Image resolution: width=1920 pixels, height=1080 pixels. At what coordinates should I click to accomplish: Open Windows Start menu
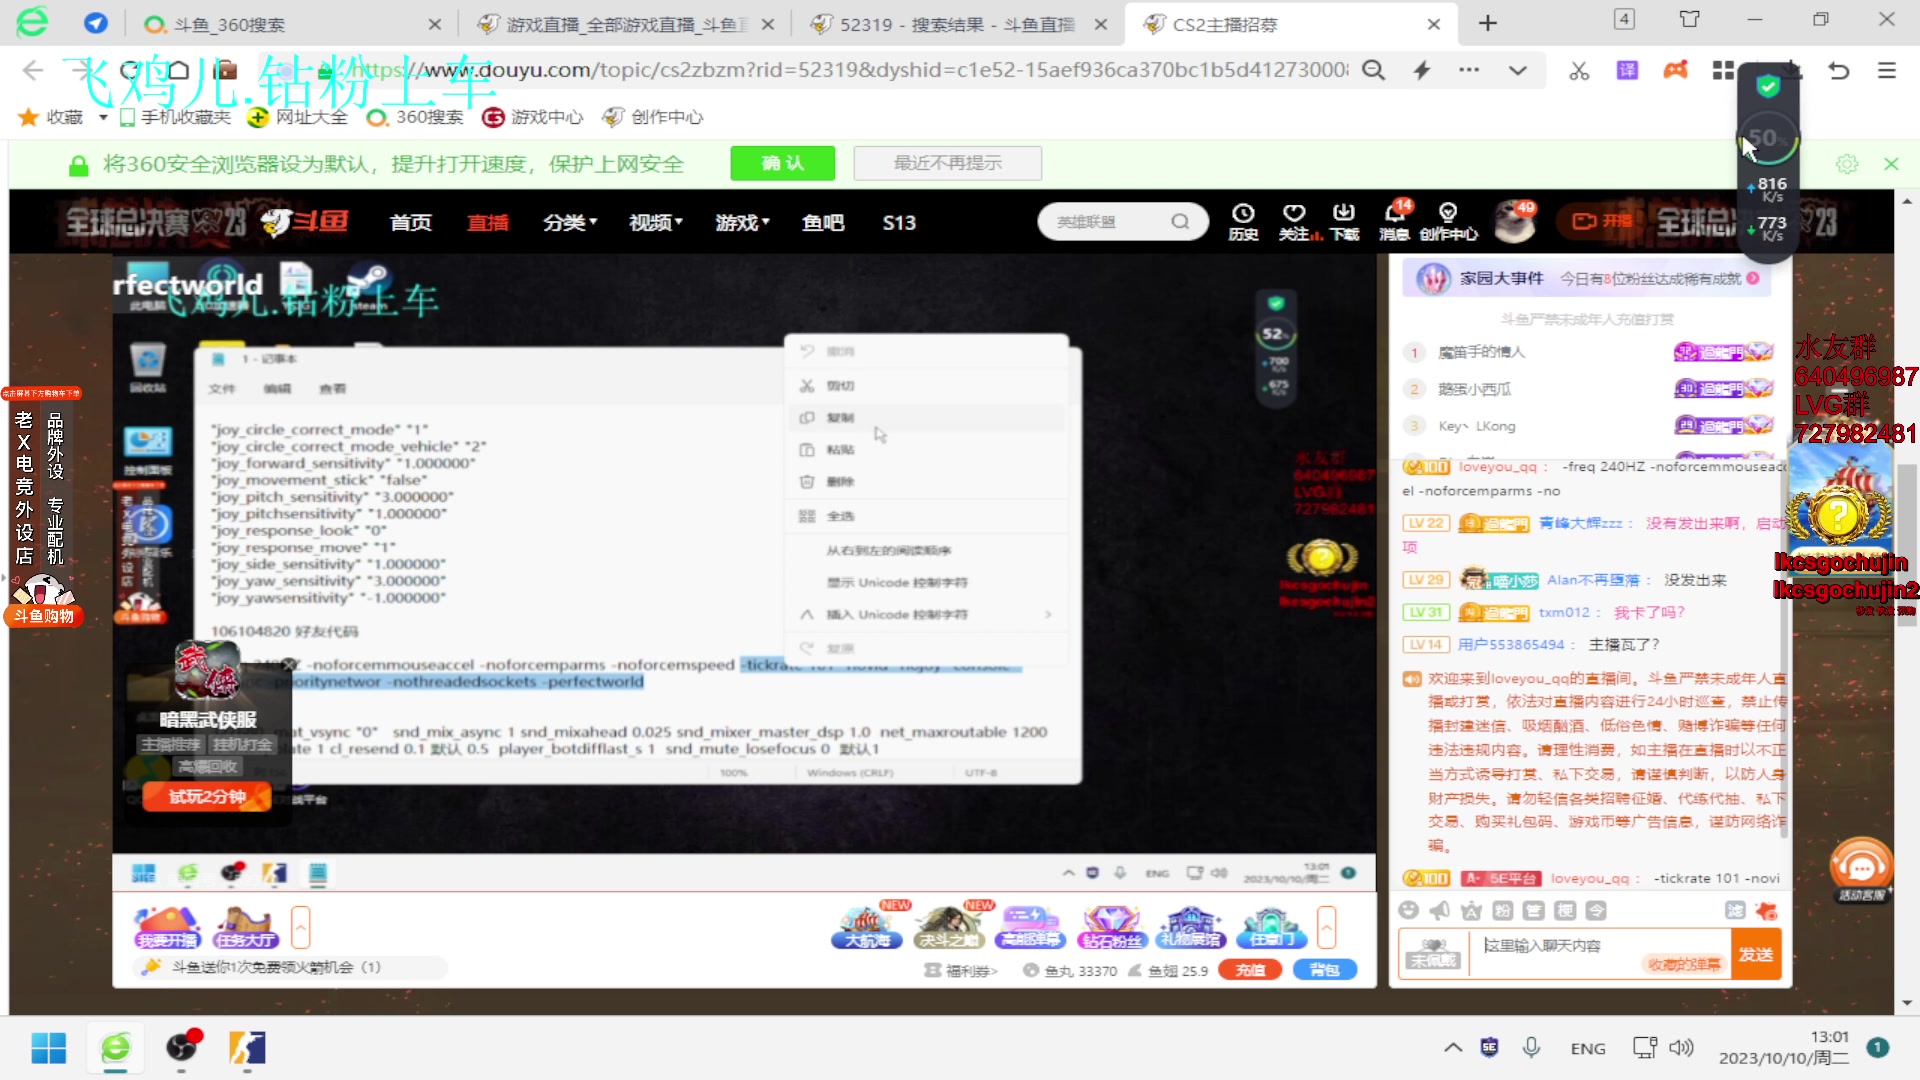click(x=48, y=1048)
